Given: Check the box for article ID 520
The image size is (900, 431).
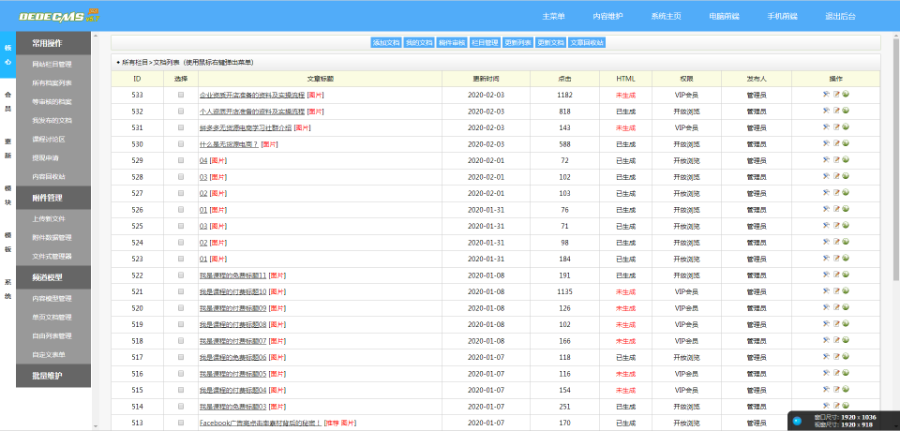Looking at the screenshot, I should (181, 307).
